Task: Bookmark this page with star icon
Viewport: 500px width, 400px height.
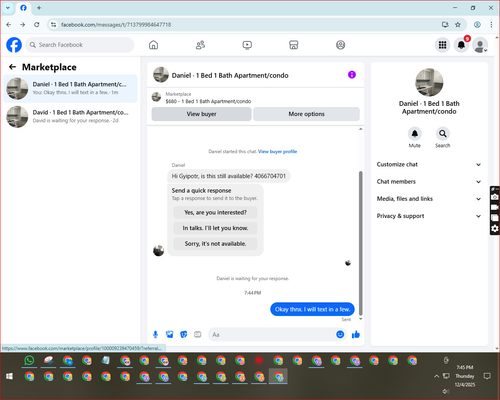Action: (x=458, y=25)
